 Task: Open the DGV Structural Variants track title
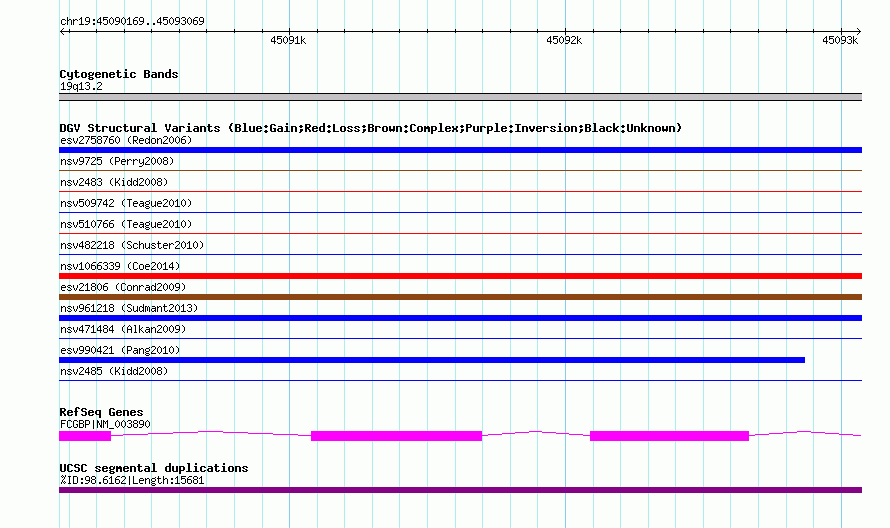point(371,128)
